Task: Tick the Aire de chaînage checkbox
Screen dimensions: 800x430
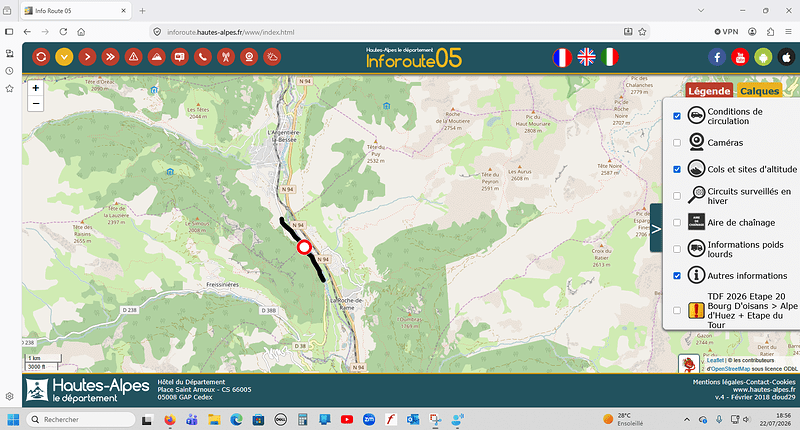Action: (x=677, y=222)
